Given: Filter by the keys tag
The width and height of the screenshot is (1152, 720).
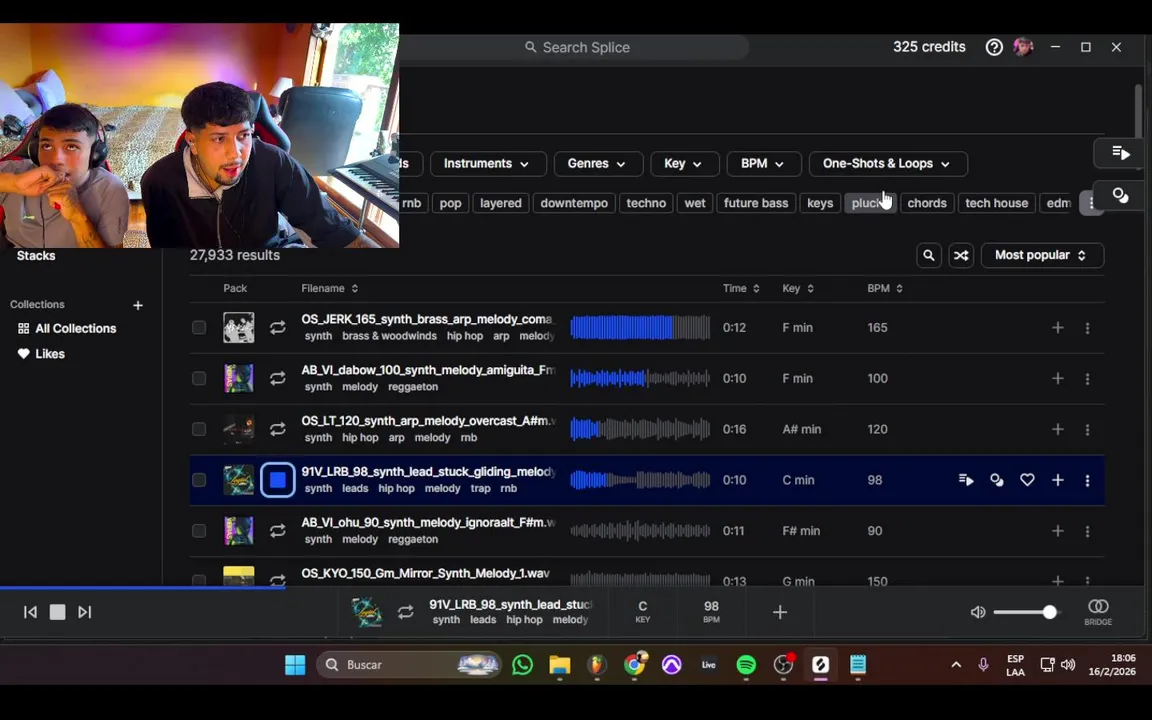Looking at the screenshot, I should [820, 204].
